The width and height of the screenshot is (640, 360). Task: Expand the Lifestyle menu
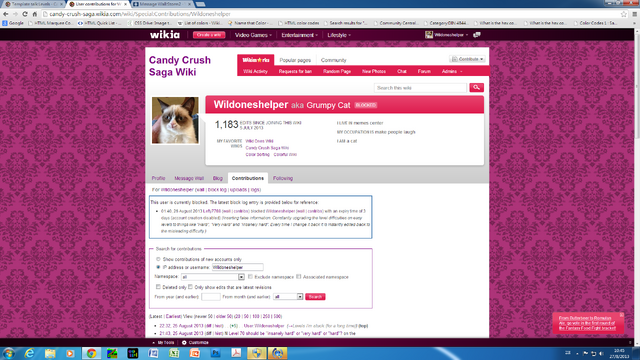pos(339,35)
